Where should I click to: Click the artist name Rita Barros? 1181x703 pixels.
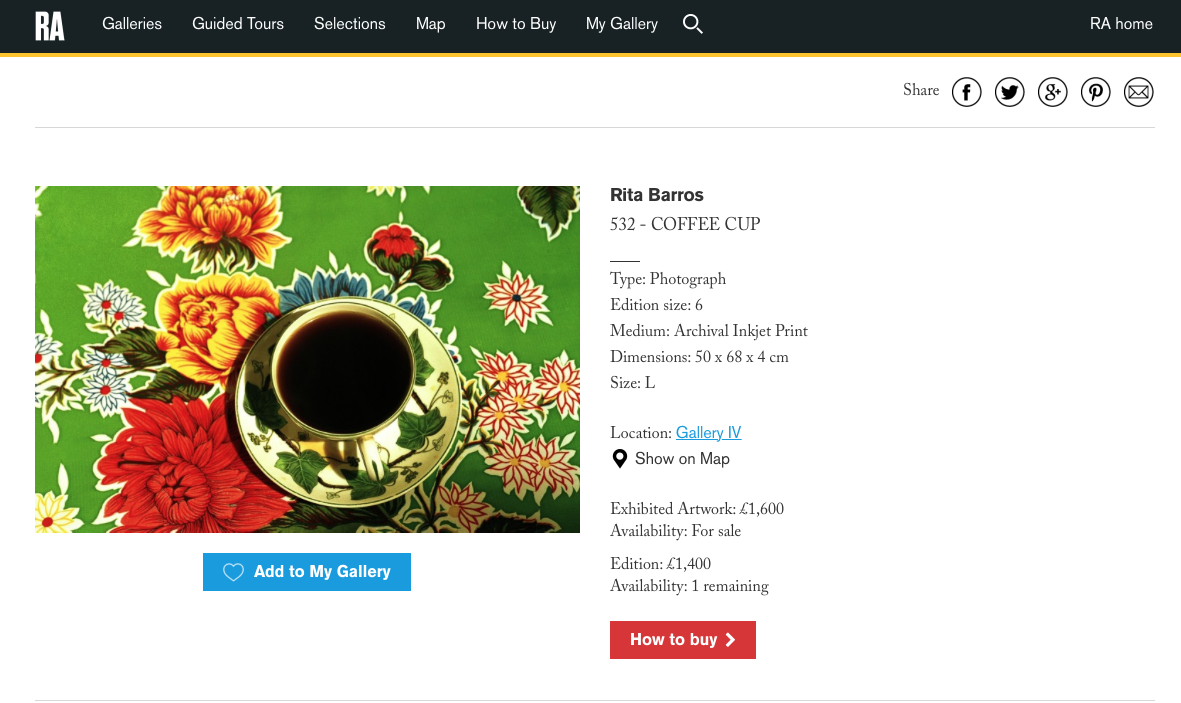[657, 195]
